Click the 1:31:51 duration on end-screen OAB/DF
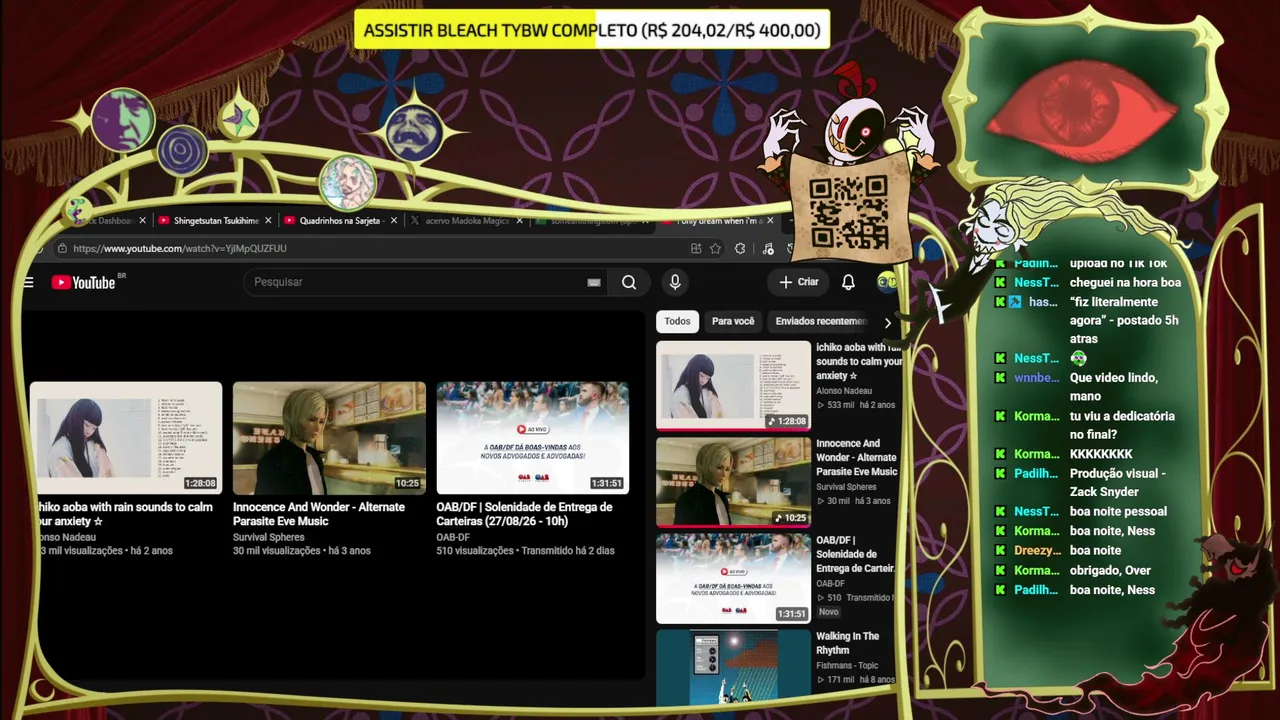 607,484
